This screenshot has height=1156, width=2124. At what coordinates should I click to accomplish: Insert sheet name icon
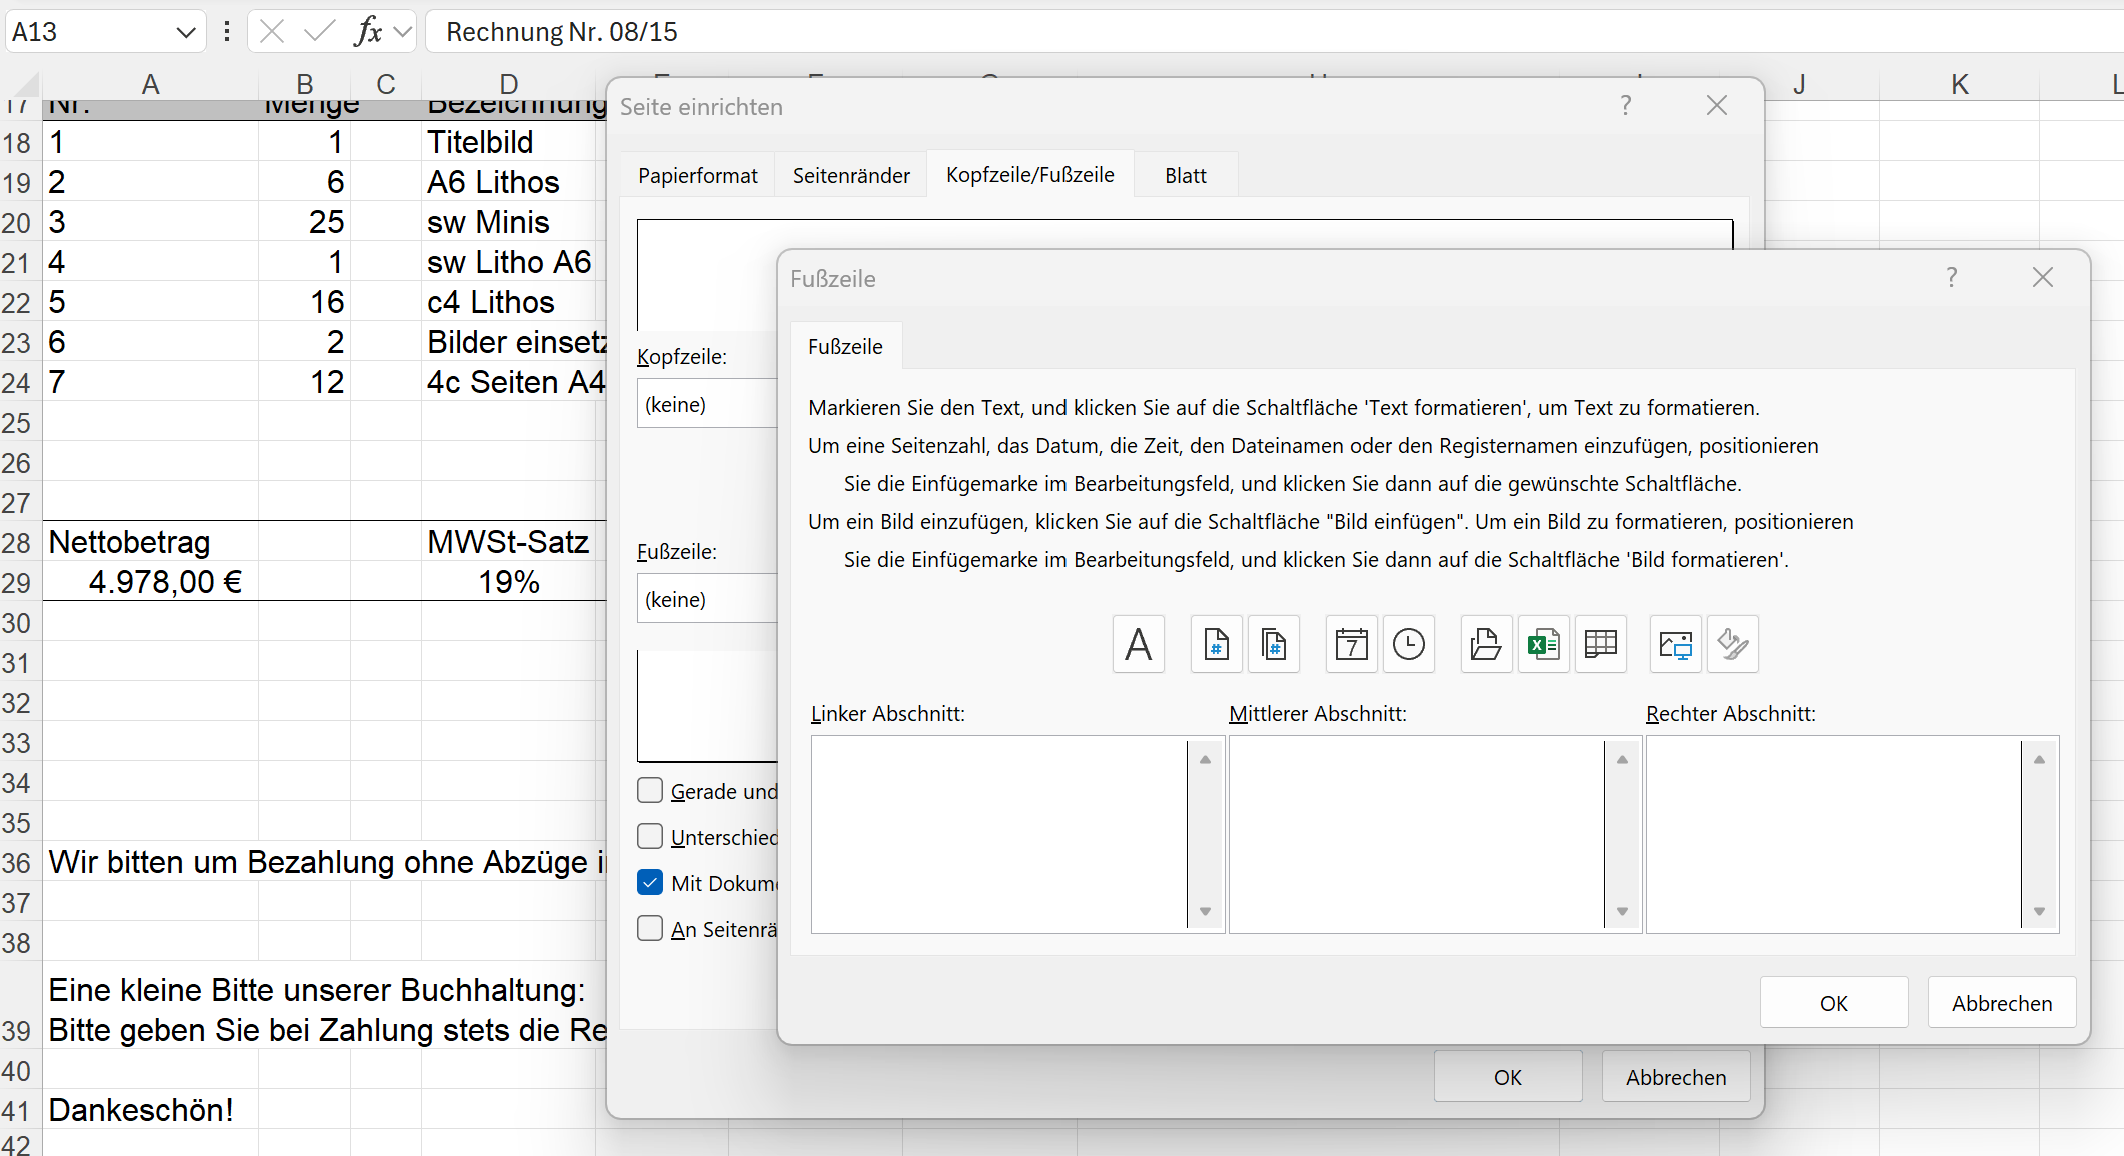pos(1601,644)
